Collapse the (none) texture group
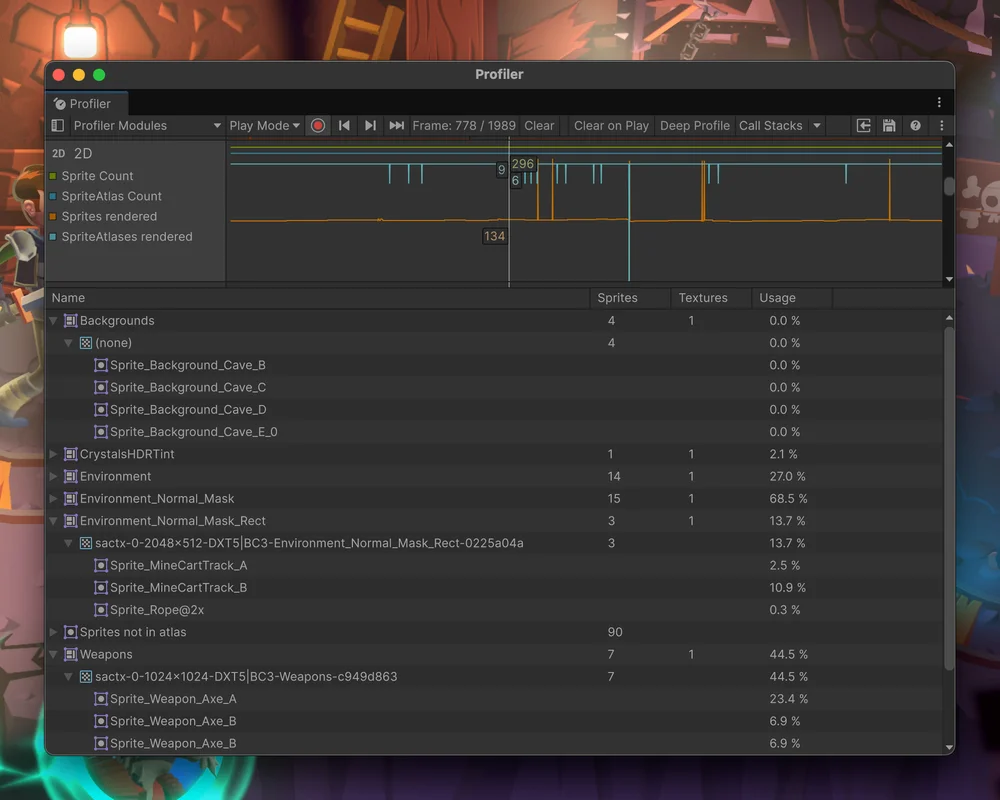Screen dimensions: 1000x800 point(69,343)
